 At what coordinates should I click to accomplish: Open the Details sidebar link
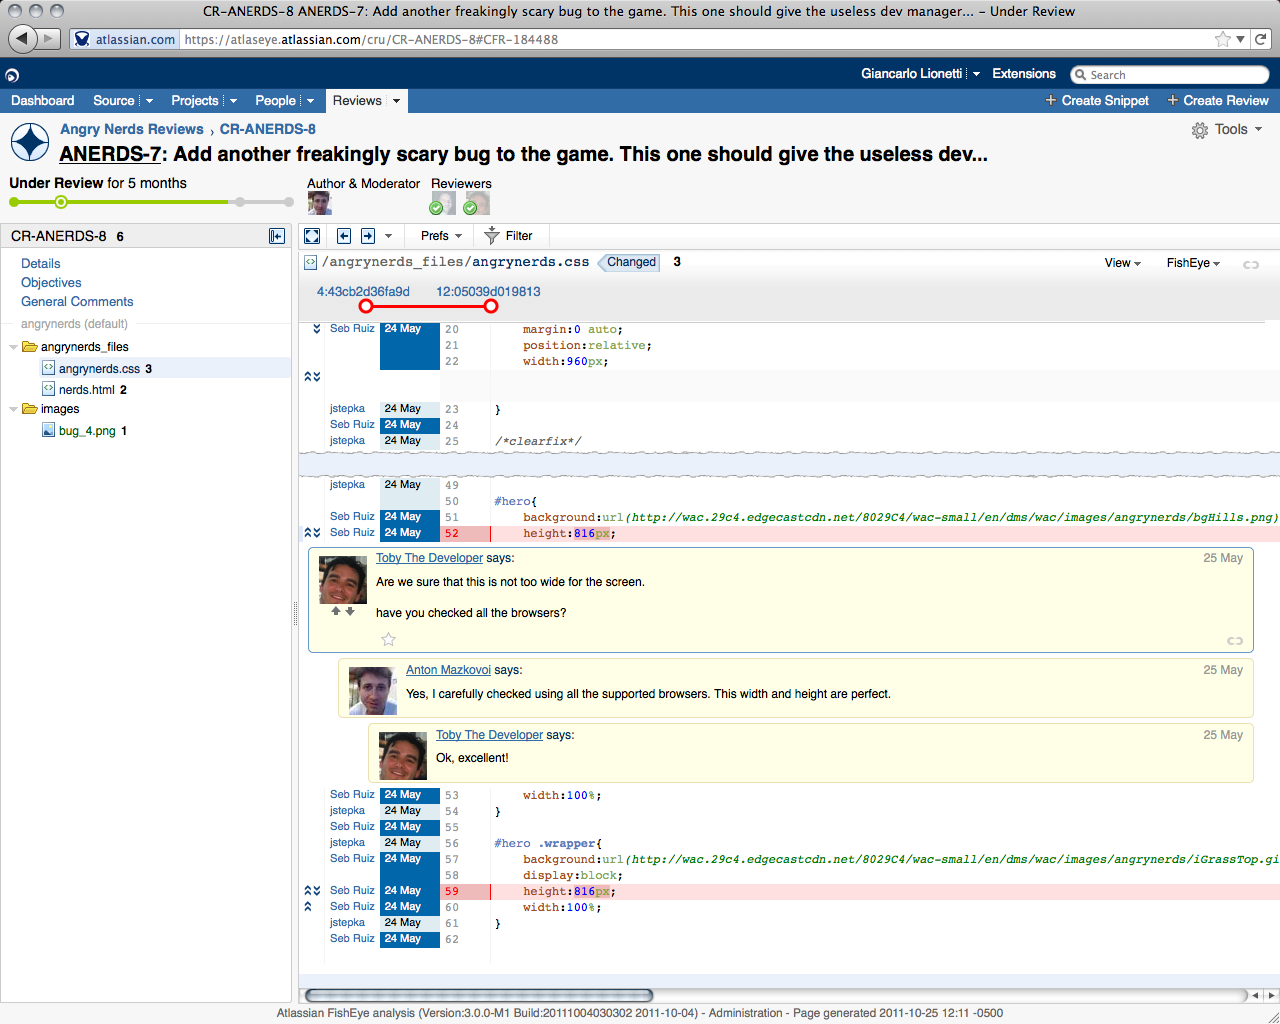[41, 264]
